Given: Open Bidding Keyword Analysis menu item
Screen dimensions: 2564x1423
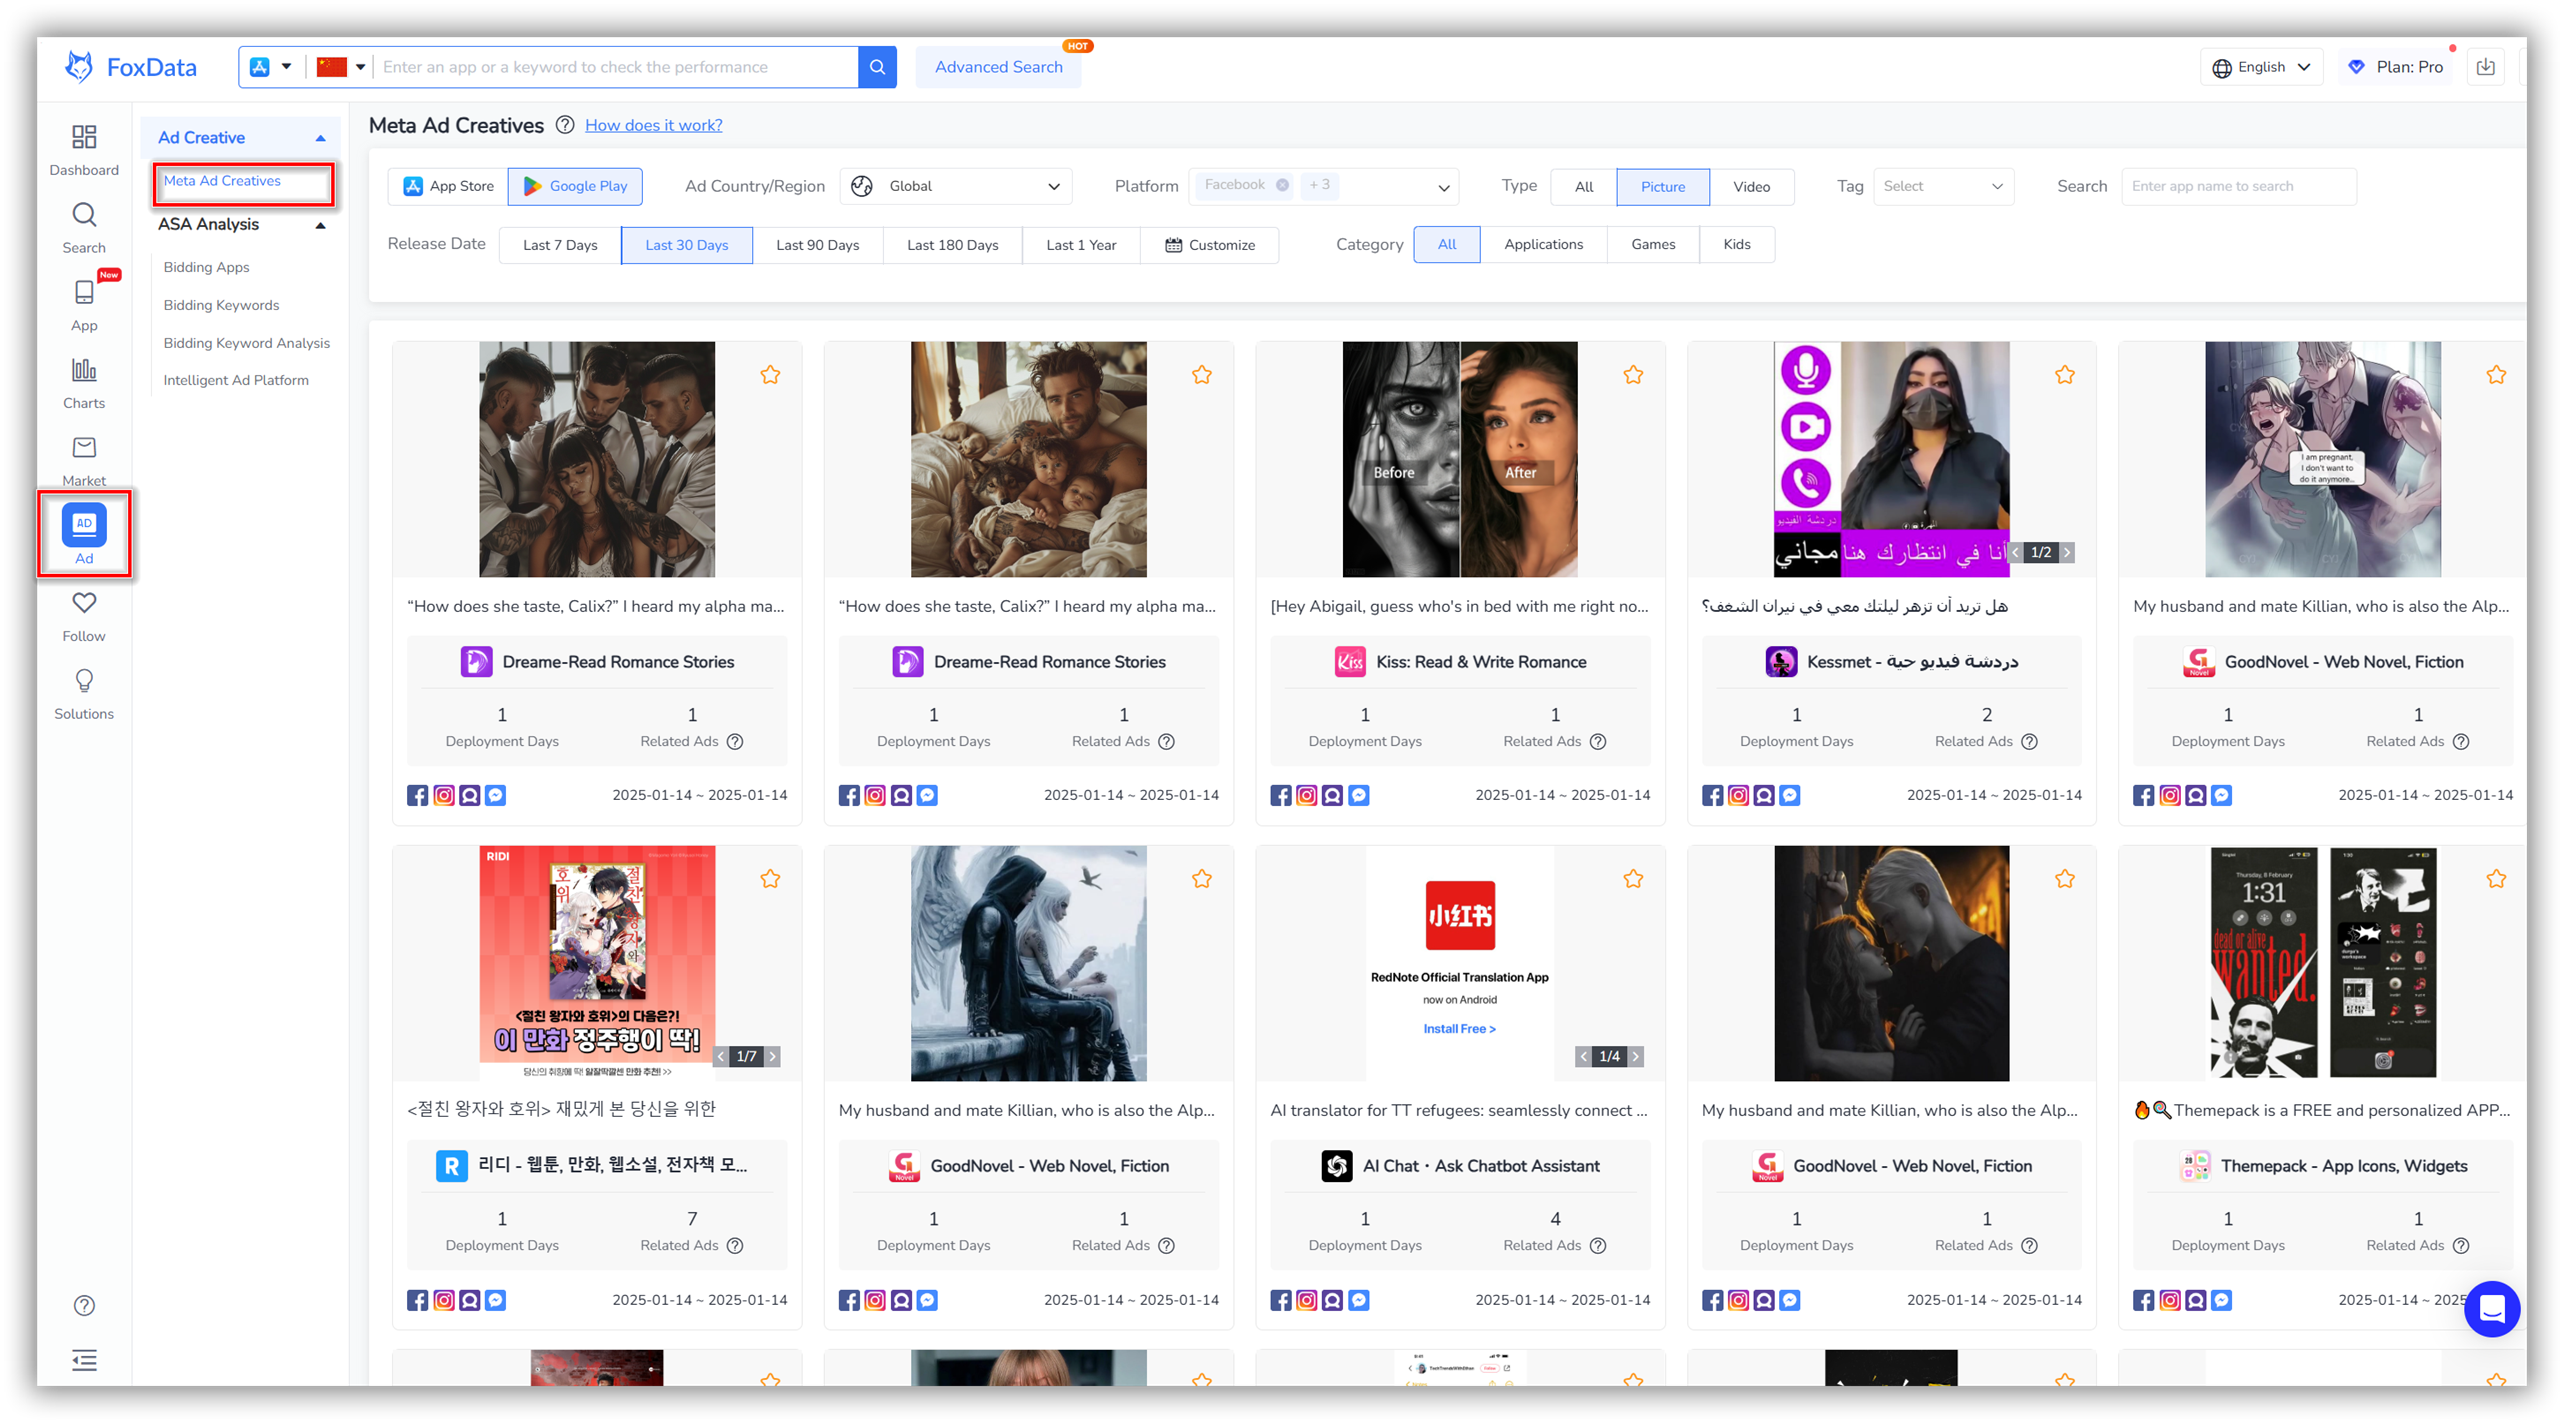Looking at the screenshot, I should [247, 343].
